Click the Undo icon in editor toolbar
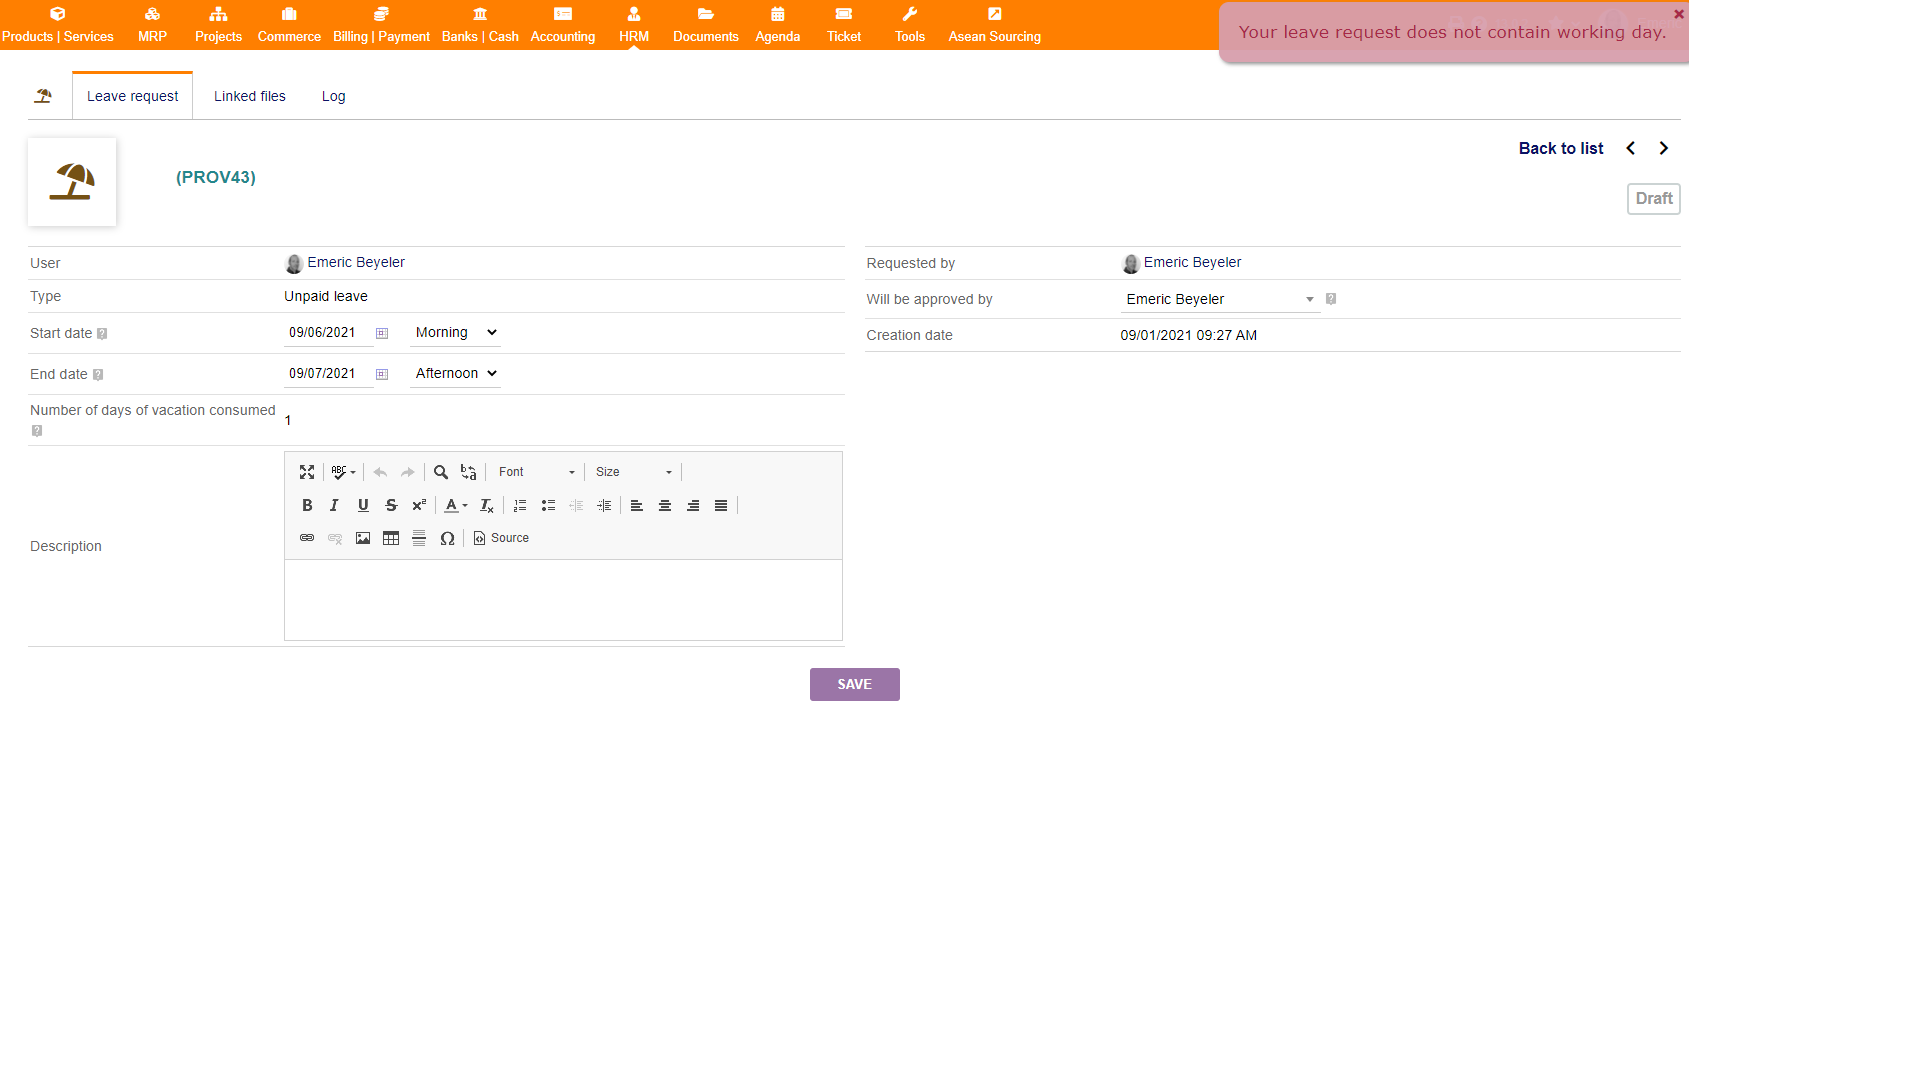1920x1080 pixels. pyautogui.click(x=380, y=472)
